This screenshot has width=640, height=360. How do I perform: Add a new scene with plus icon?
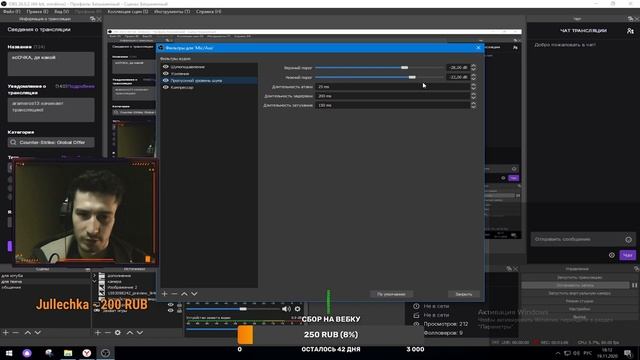pyautogui.click(x=6, y=333)
